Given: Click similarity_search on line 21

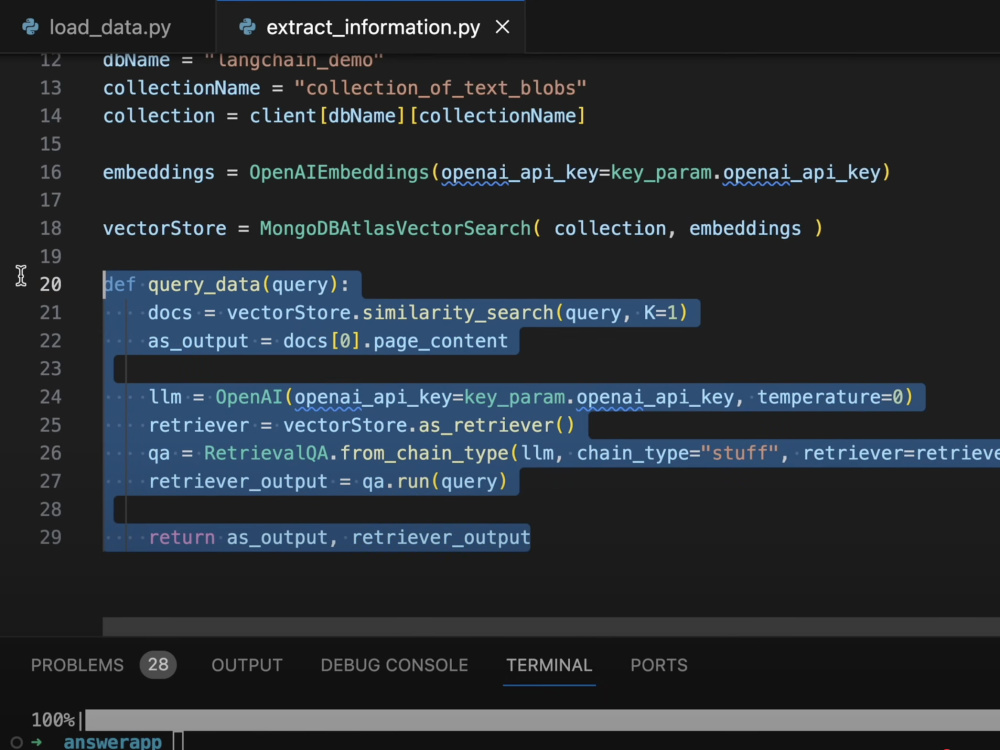Looking at the screenshot, I should (457, 312).
